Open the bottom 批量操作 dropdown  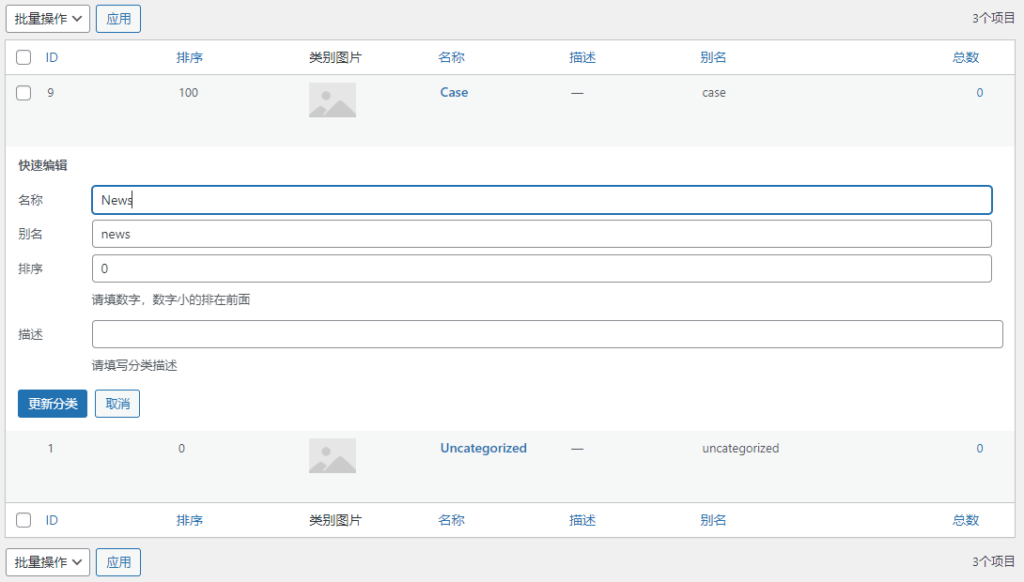[48, 562]
